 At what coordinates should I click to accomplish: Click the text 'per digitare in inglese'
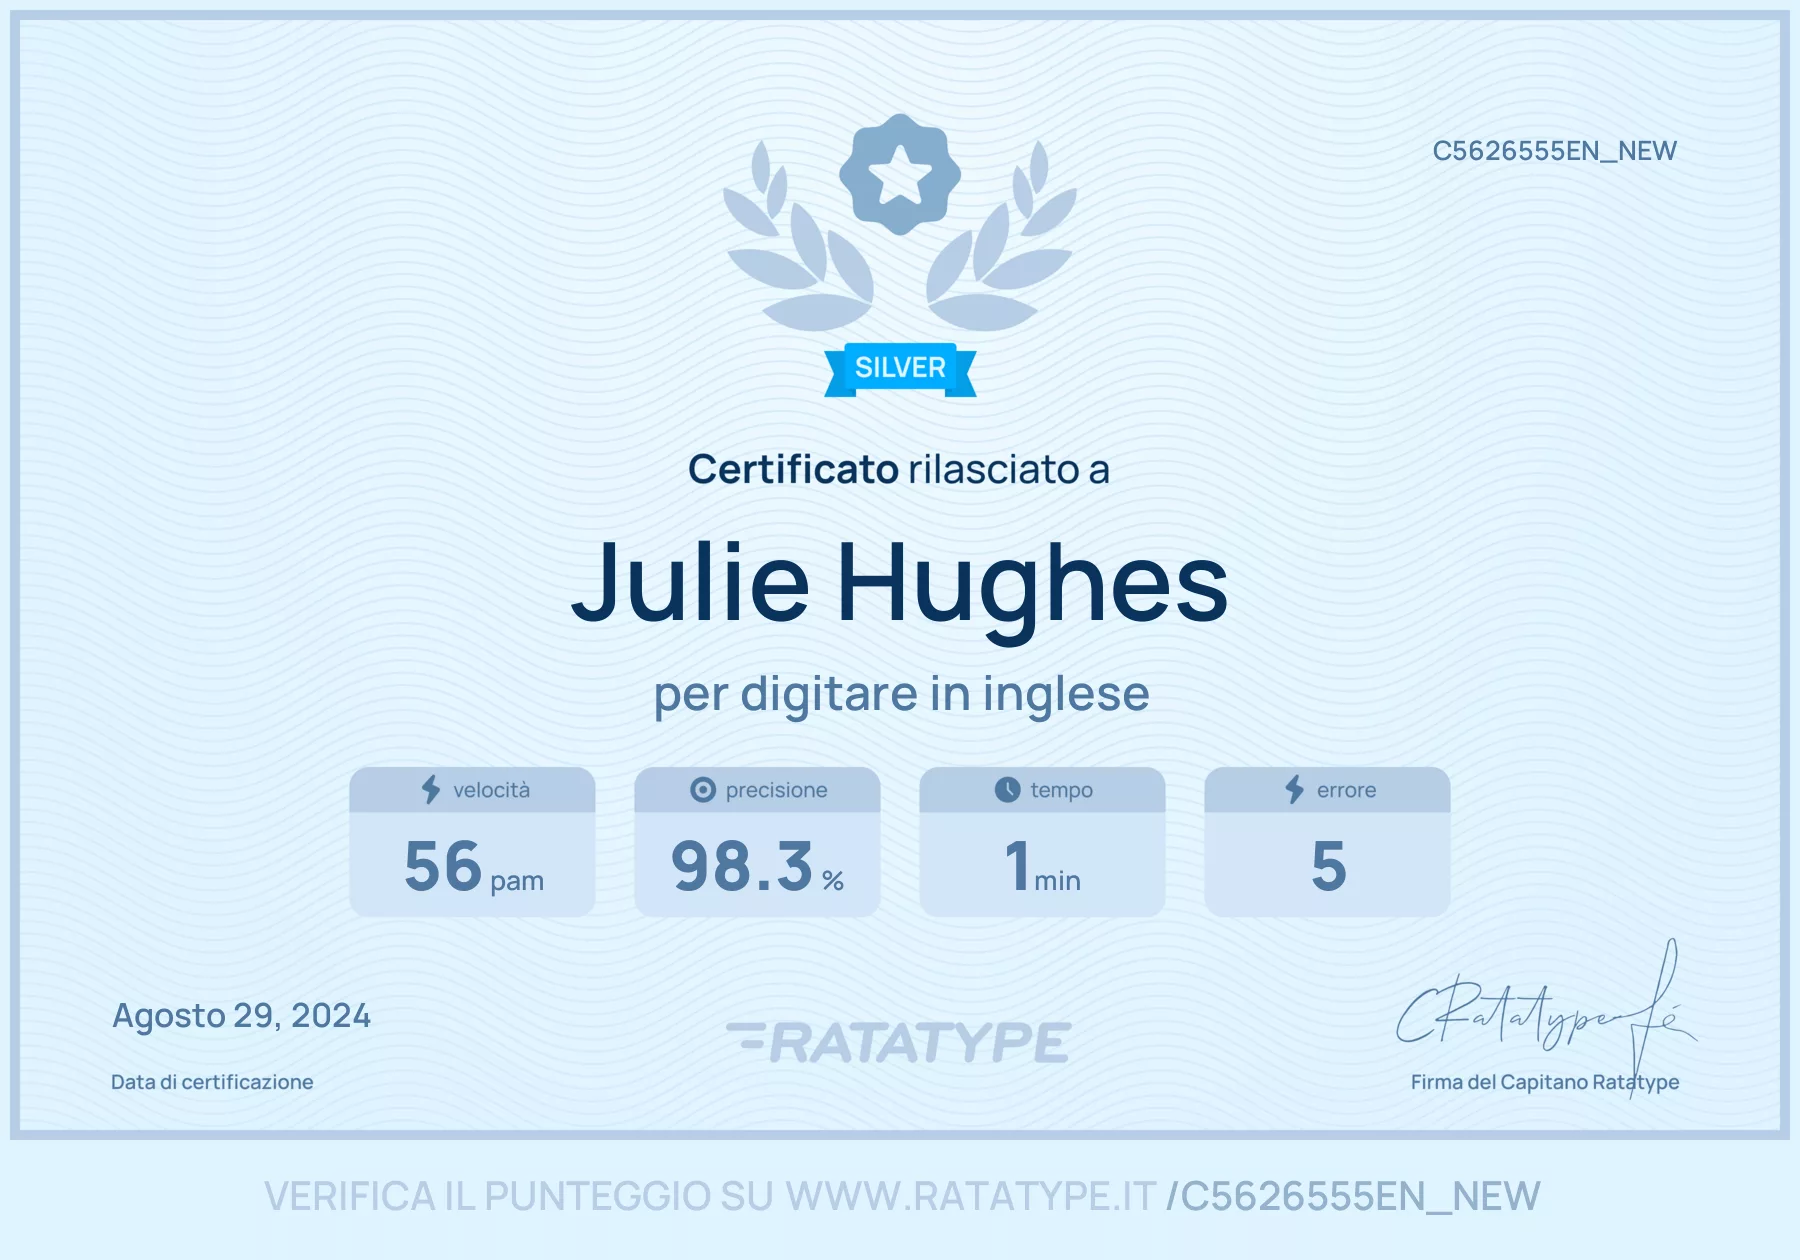coord(901,694)
